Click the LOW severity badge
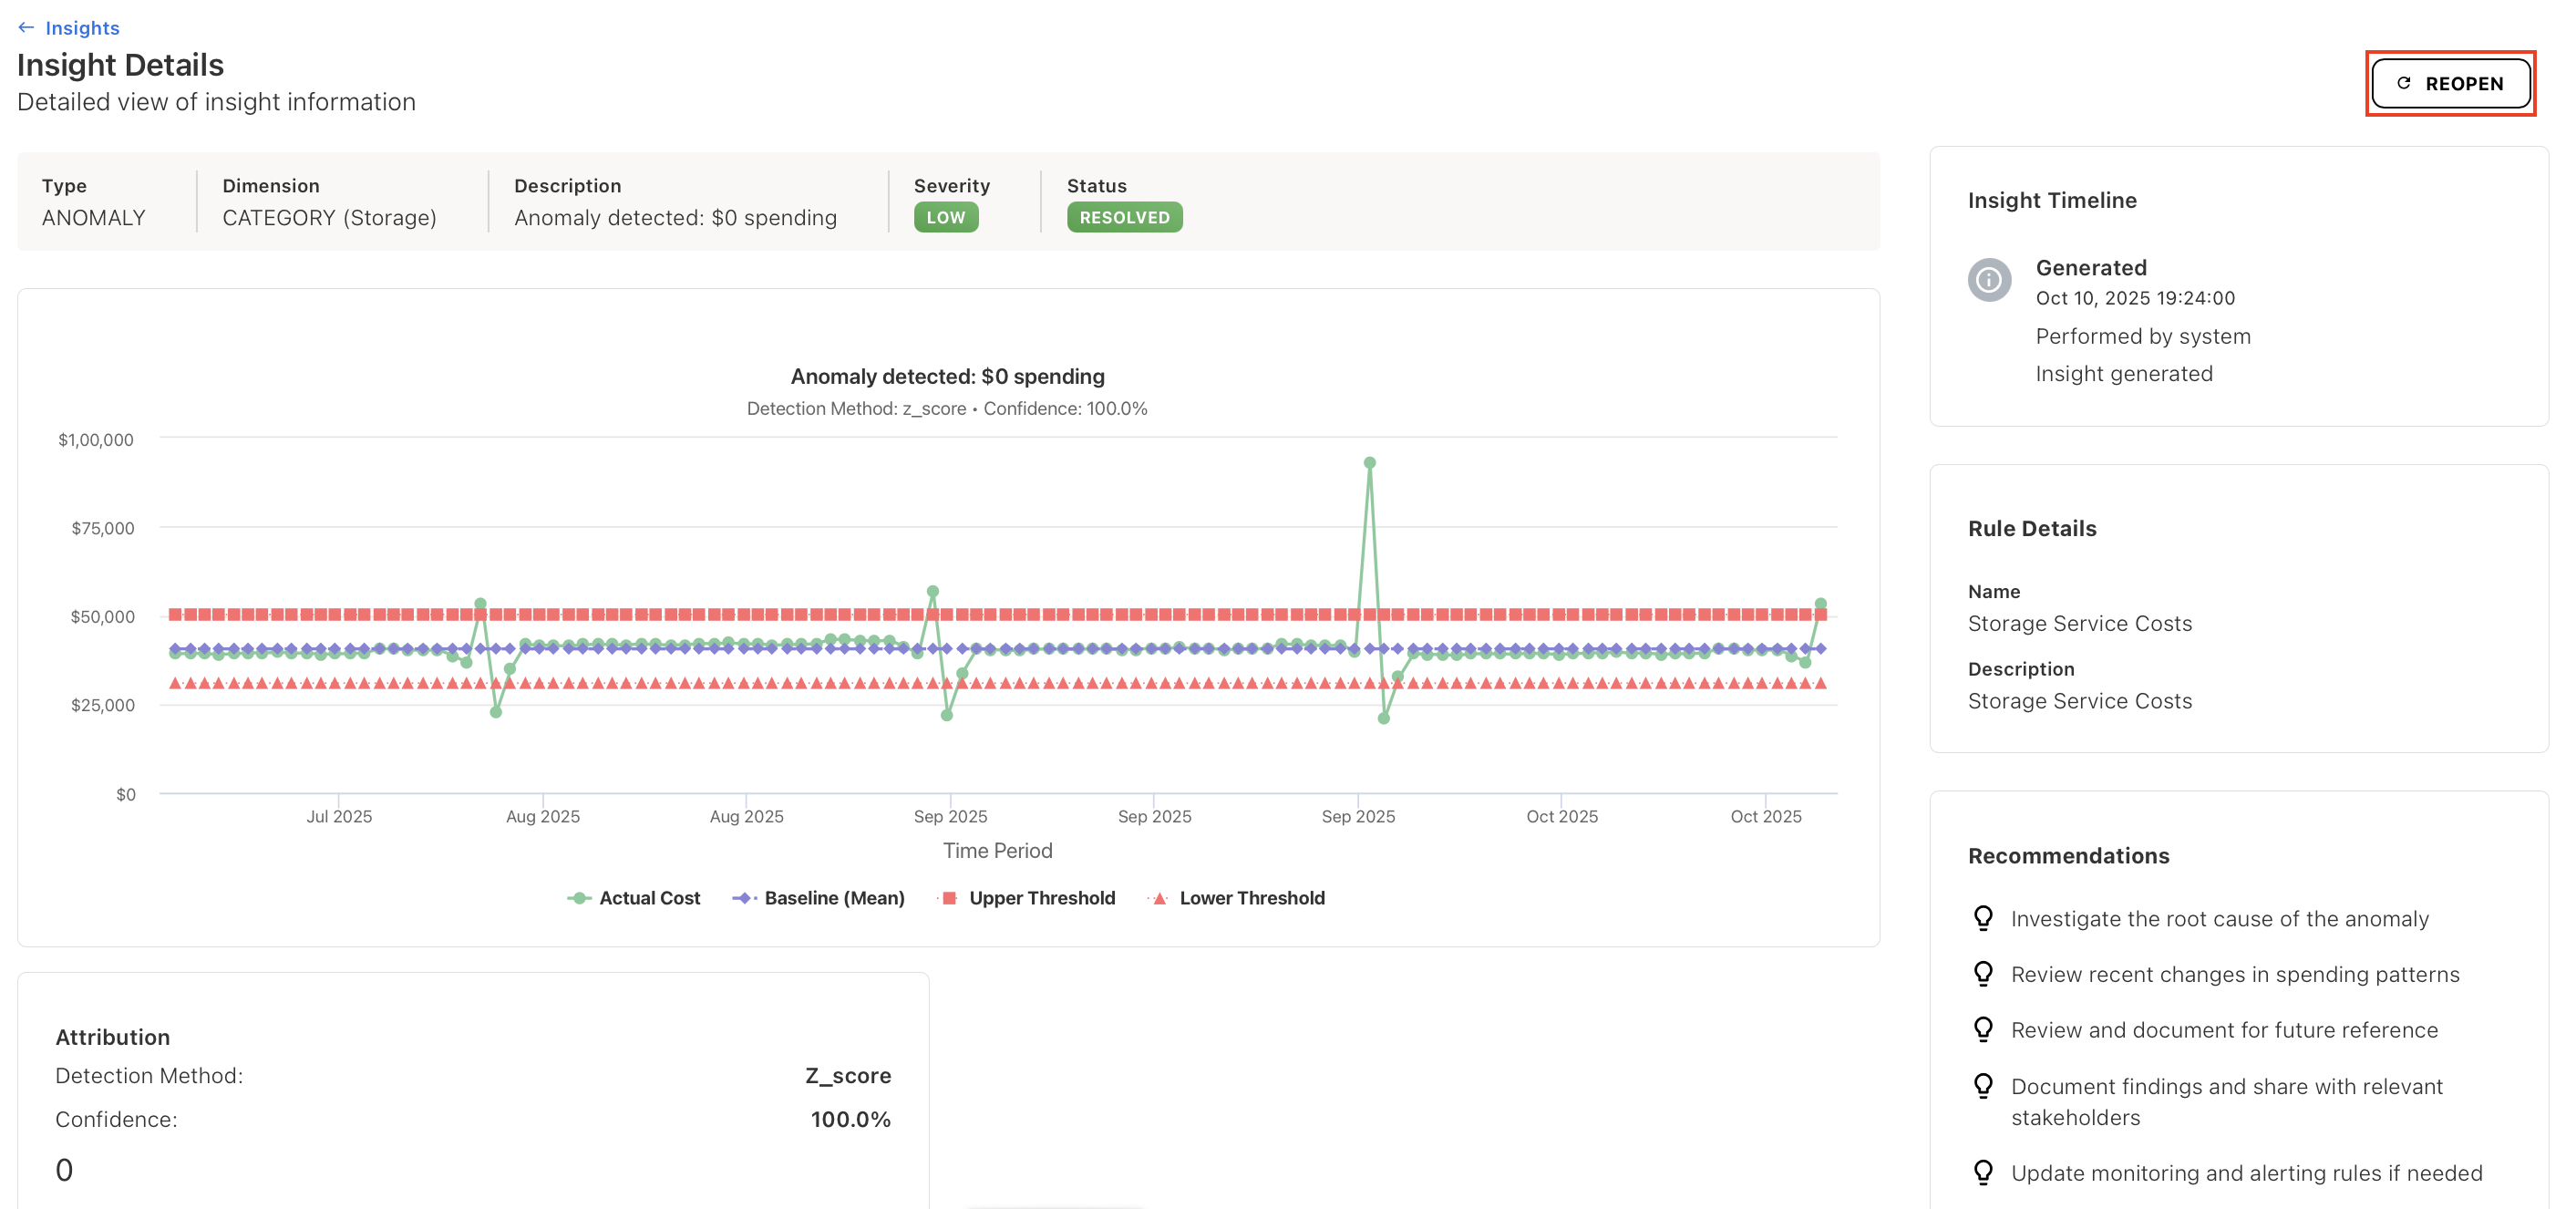Viewport: 2576px width, 1209px height. tap(945, 217)
